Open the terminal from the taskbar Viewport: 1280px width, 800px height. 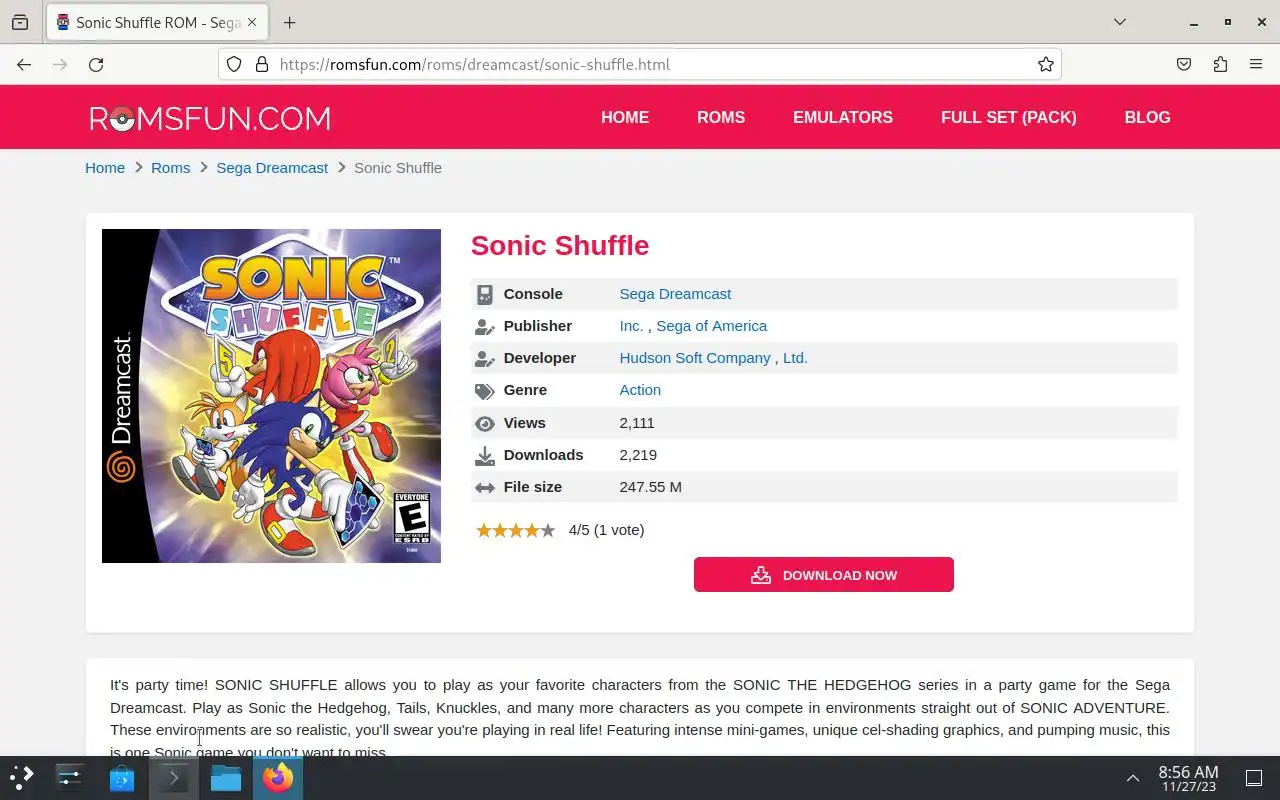[x=174, y=777]
